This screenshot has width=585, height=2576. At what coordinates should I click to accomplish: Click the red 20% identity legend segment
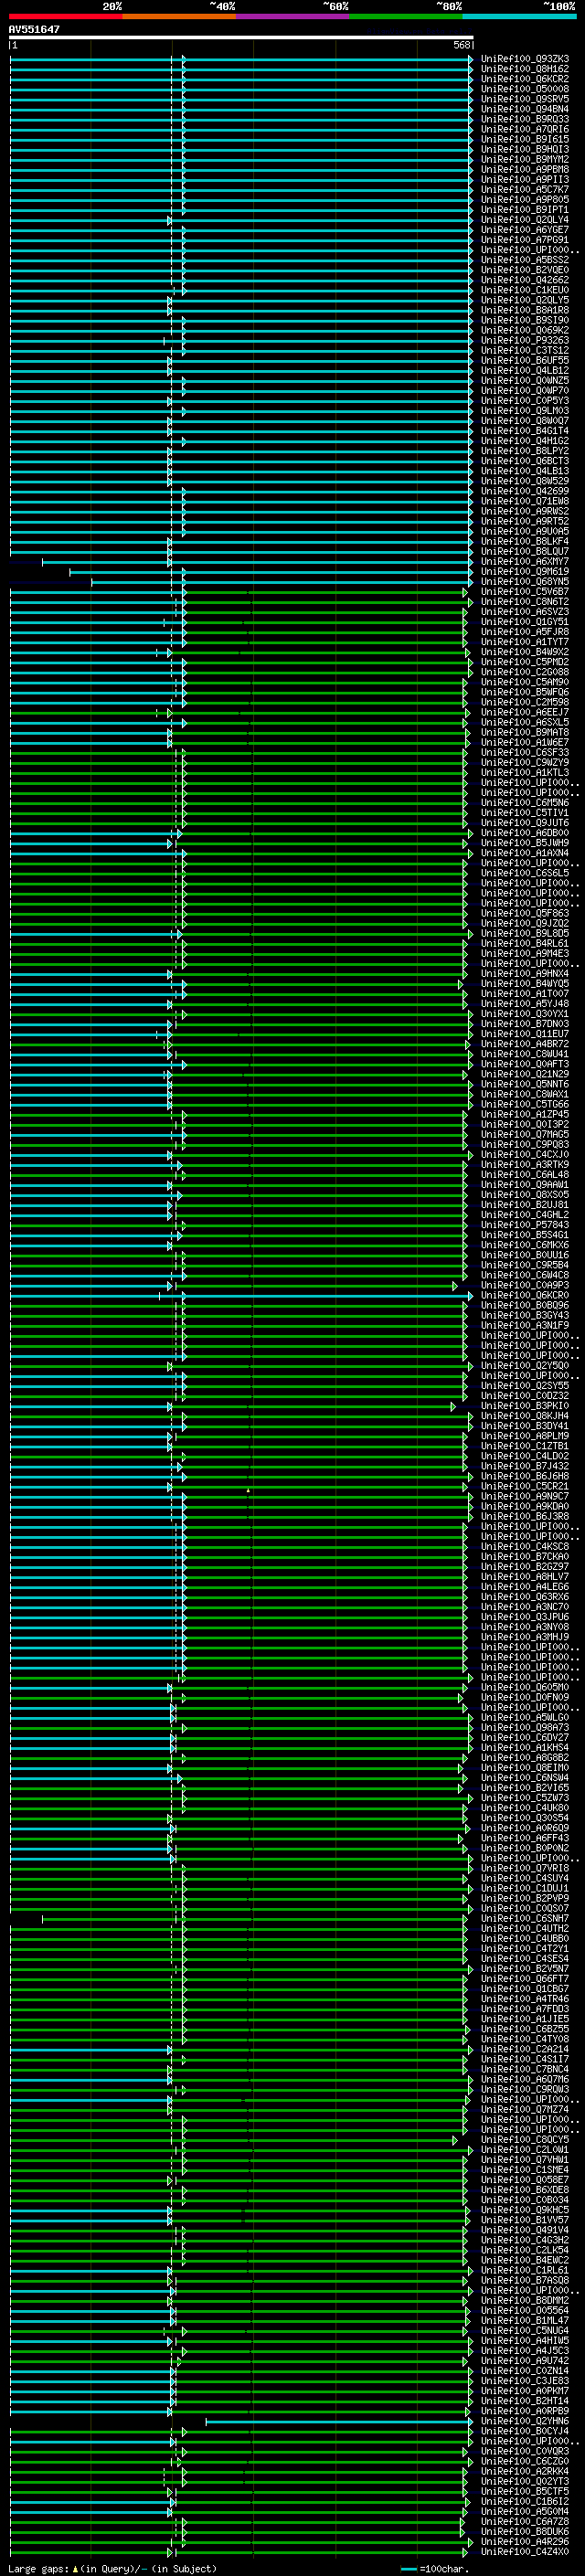66,16
